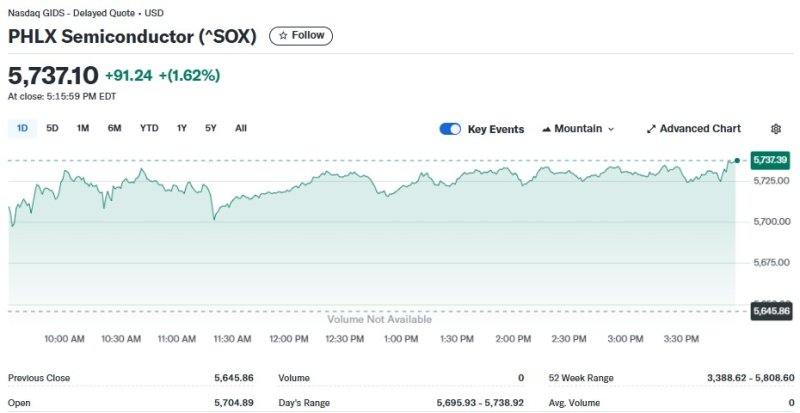
Task: Click the 5,737.39 current price tag
Action: (x=770, y=160)
